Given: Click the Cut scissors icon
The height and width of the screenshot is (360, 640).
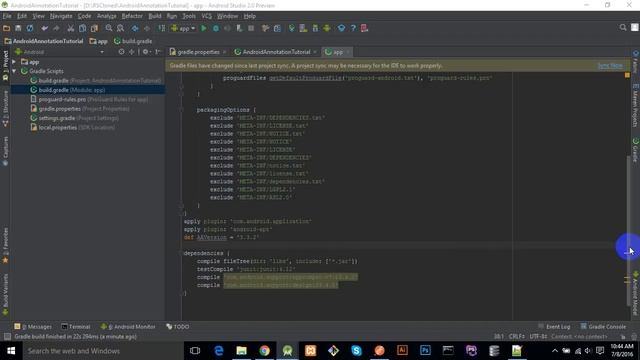Looking at the screenshot, I should coord(71,28).
